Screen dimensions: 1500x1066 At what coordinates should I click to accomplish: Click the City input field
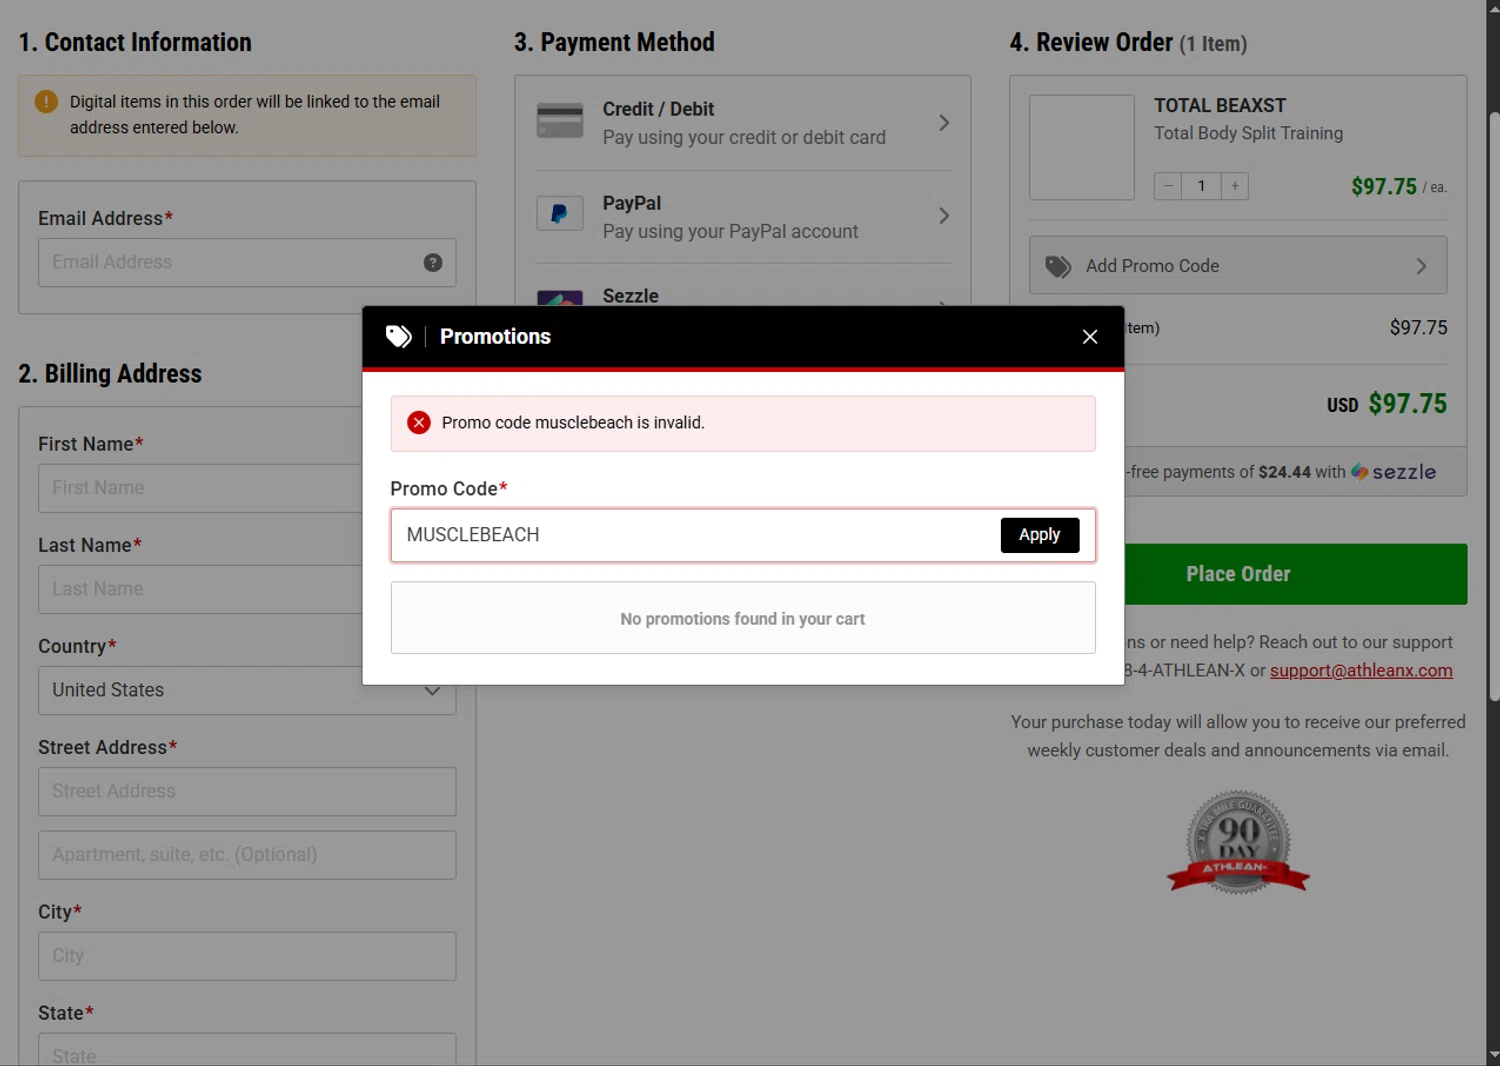pyautogui.click(x=247, y=956)
